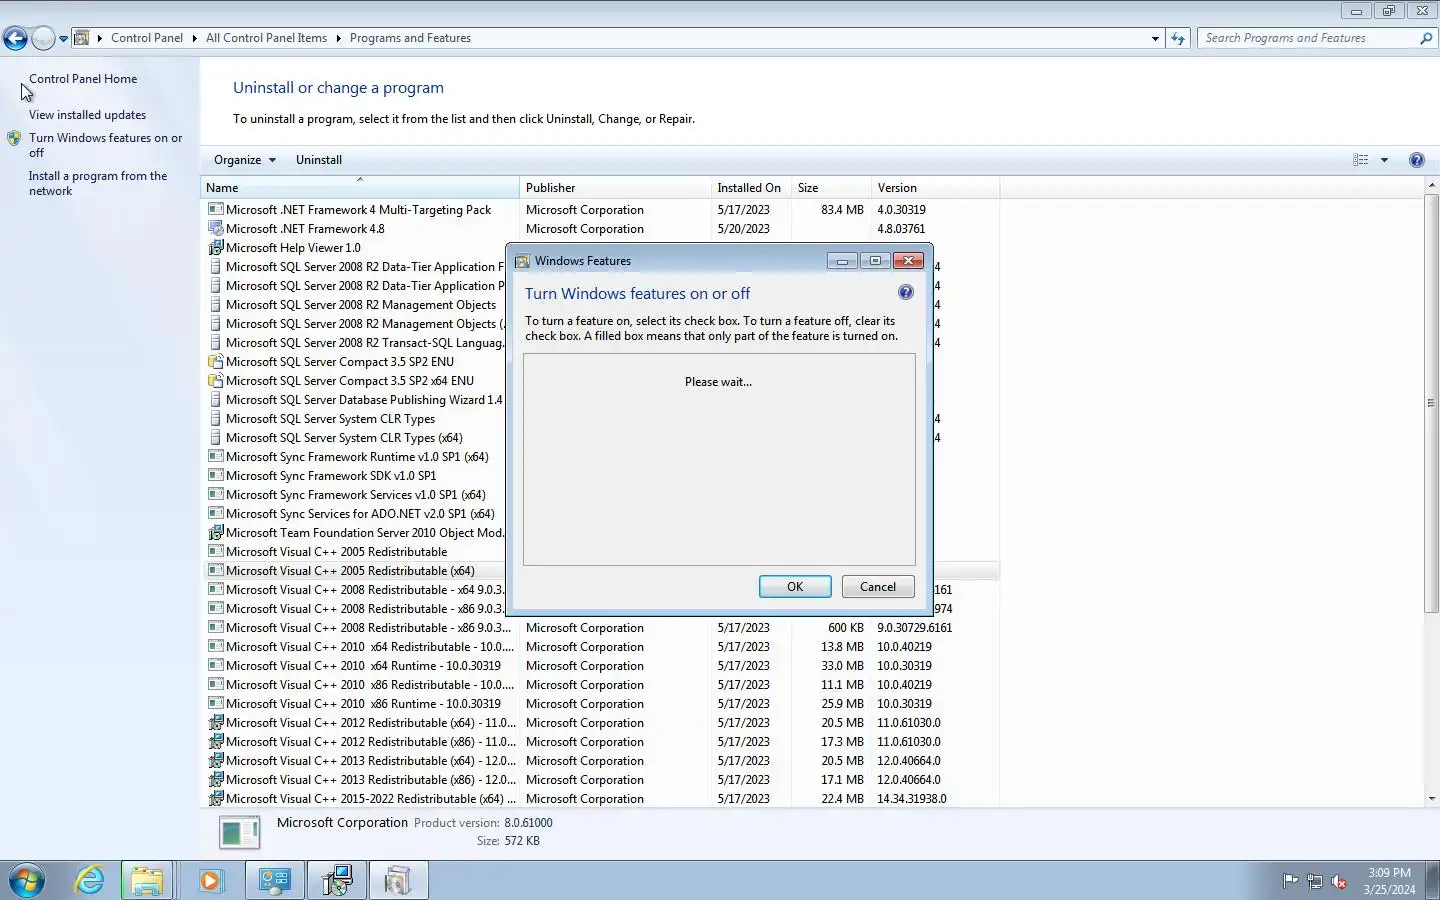Click SQL Server Database Publishing Wizard 1.4 icon

[215, 400]
